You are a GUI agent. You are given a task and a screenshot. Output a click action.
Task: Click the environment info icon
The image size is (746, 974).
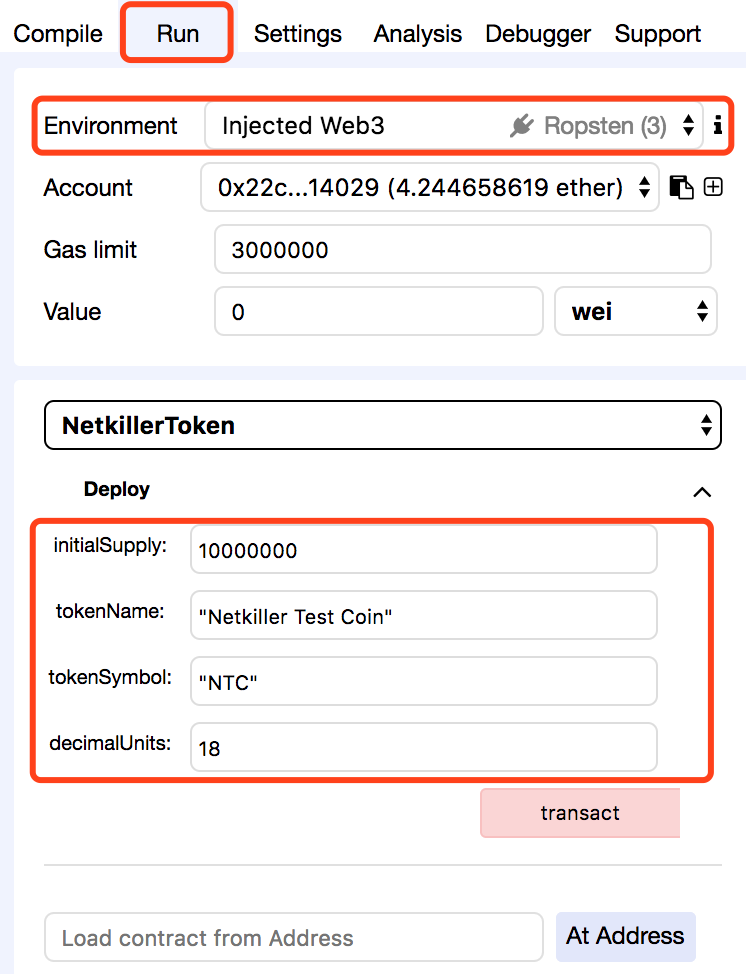717,126
